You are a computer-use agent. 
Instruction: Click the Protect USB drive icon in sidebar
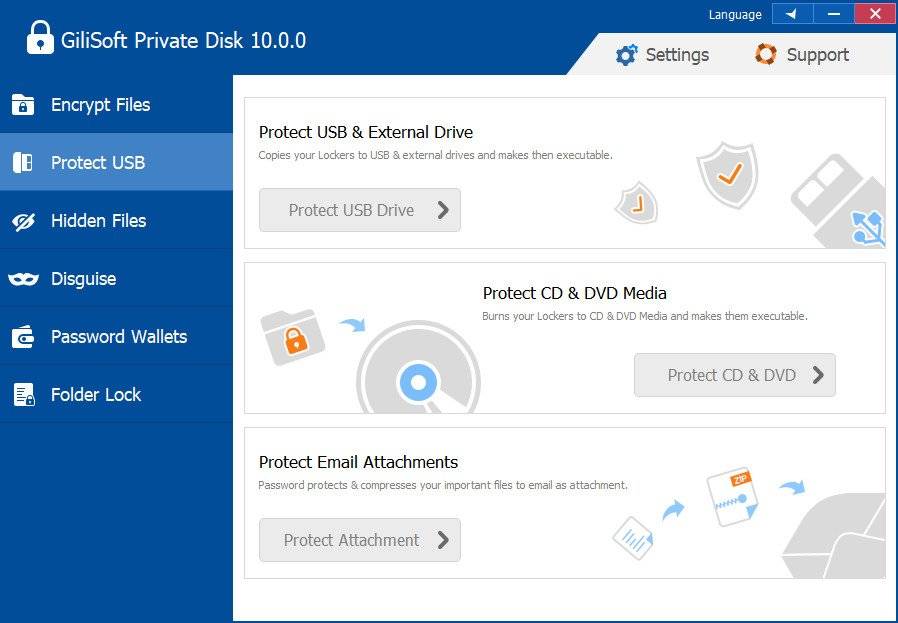(23, 163)
